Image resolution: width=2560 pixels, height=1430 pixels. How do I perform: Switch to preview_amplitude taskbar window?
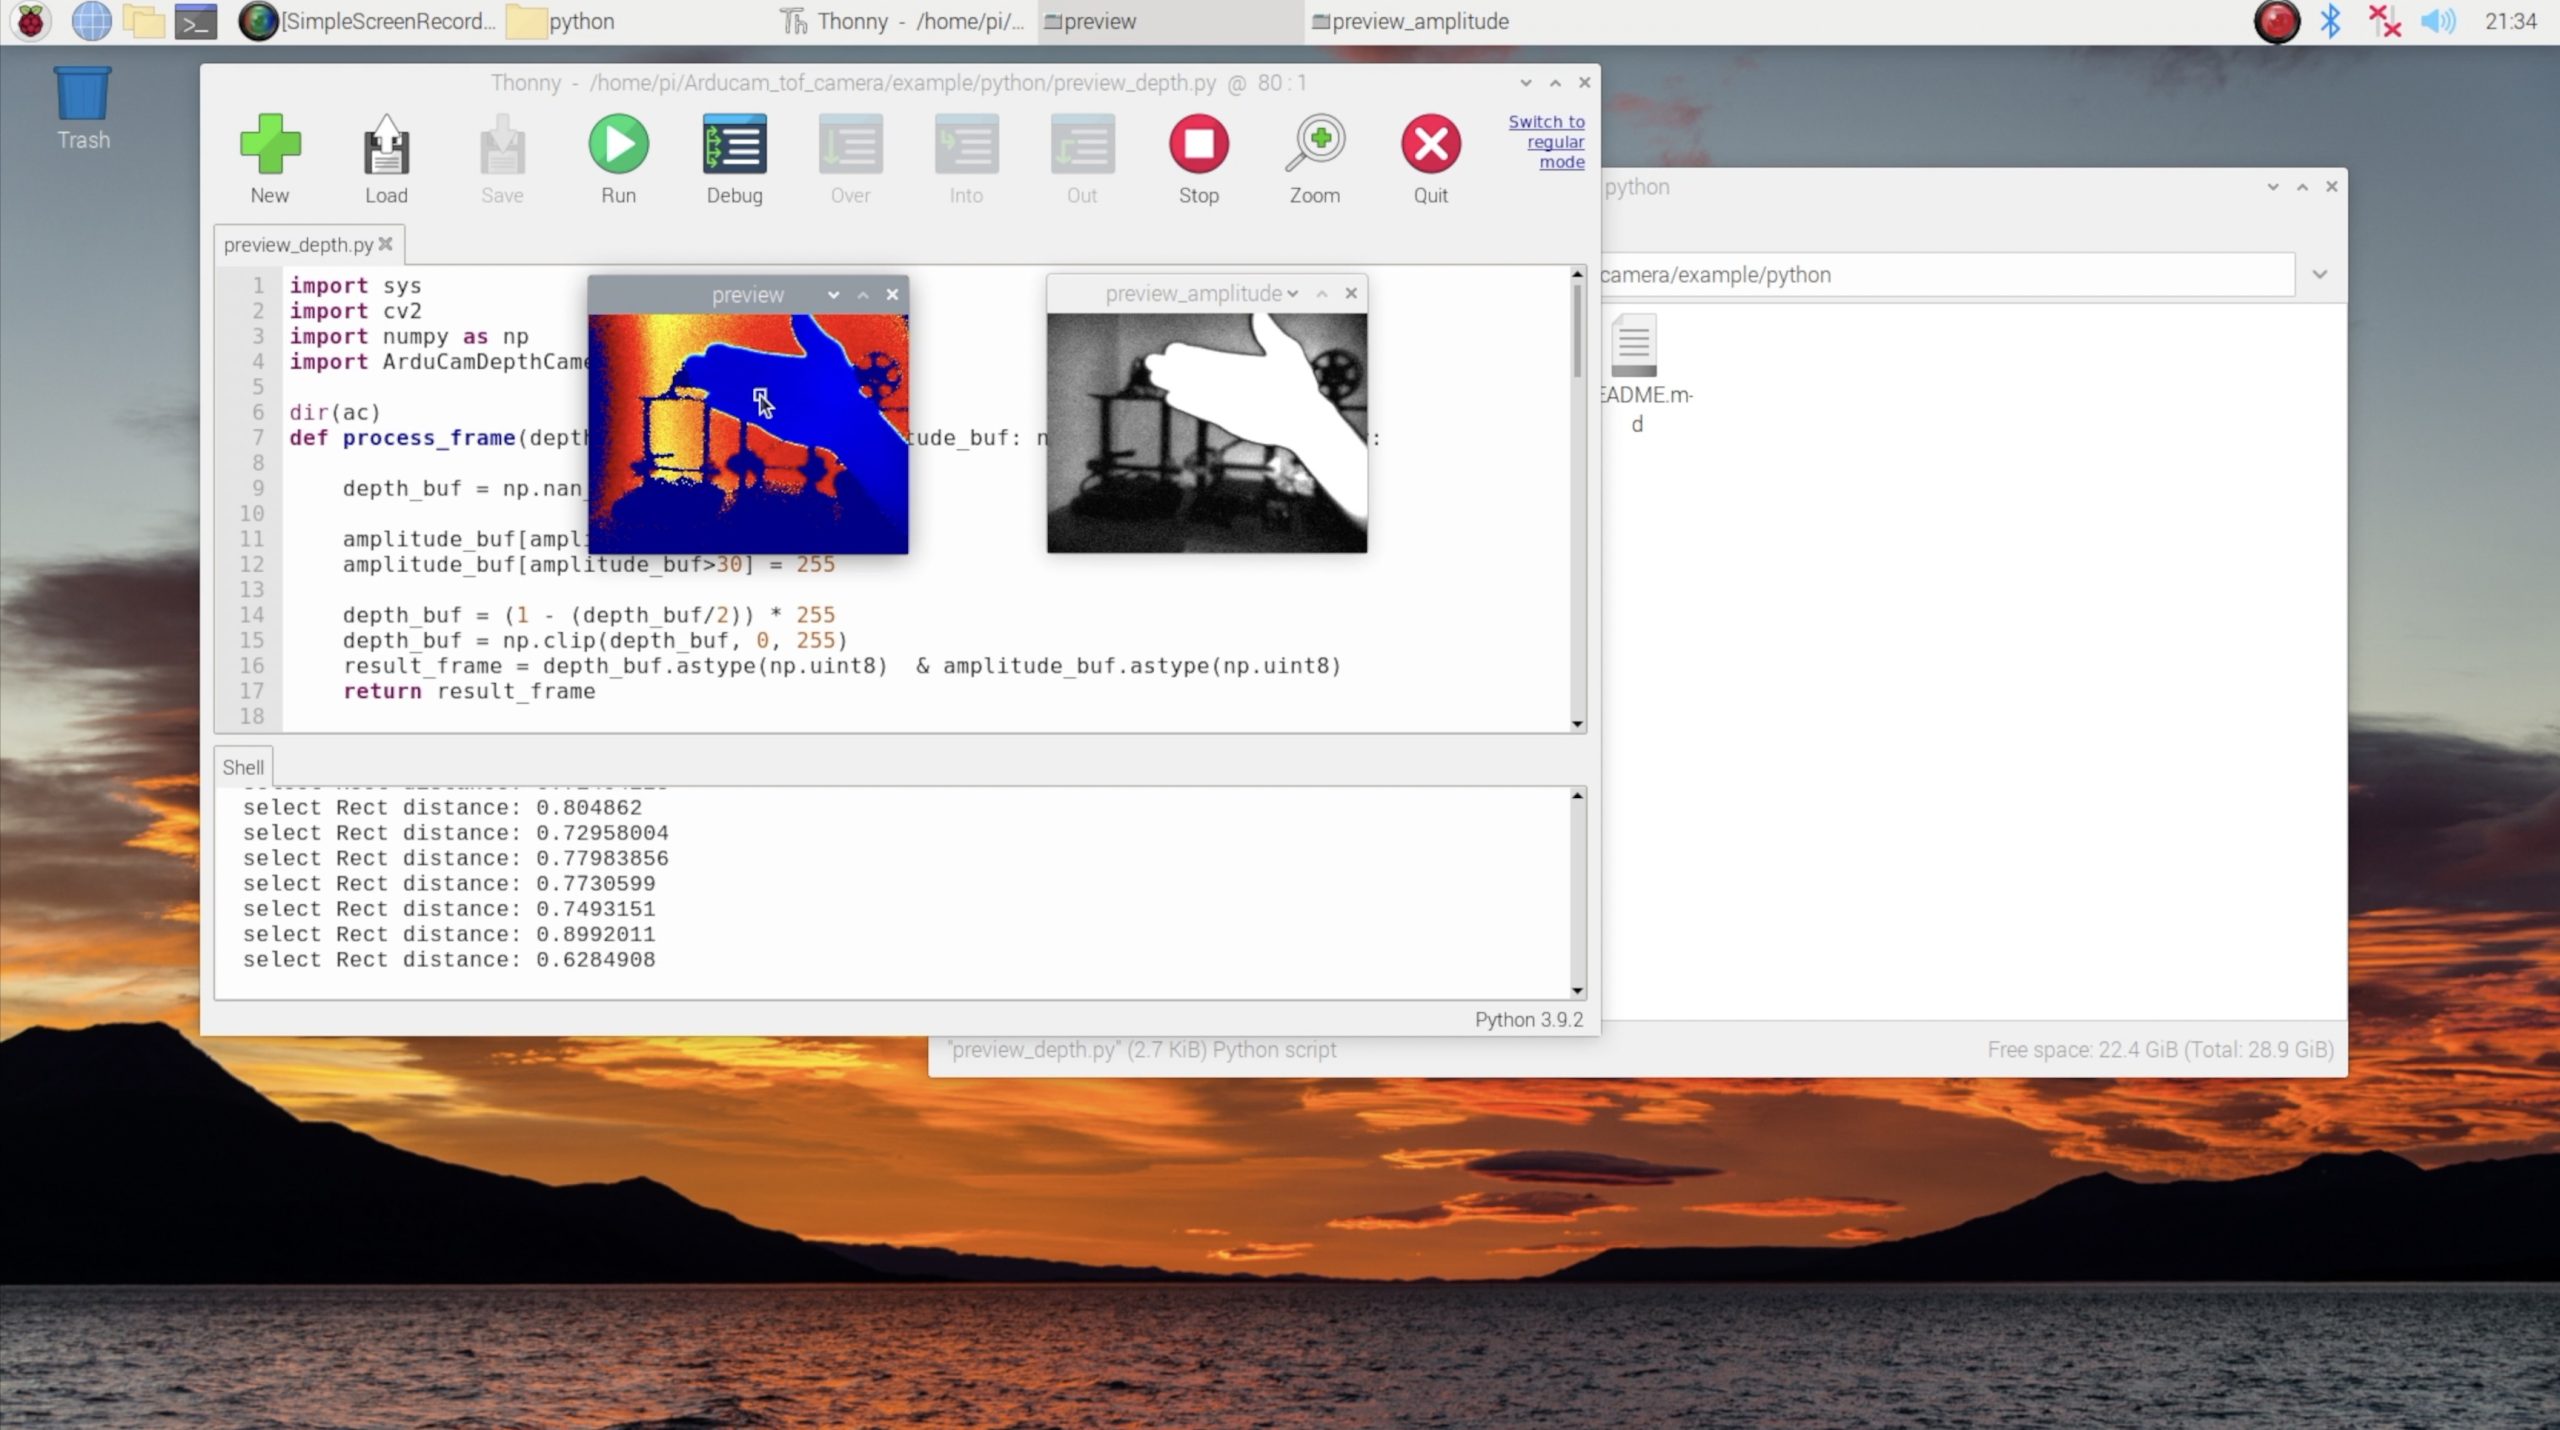[1410, 21]
